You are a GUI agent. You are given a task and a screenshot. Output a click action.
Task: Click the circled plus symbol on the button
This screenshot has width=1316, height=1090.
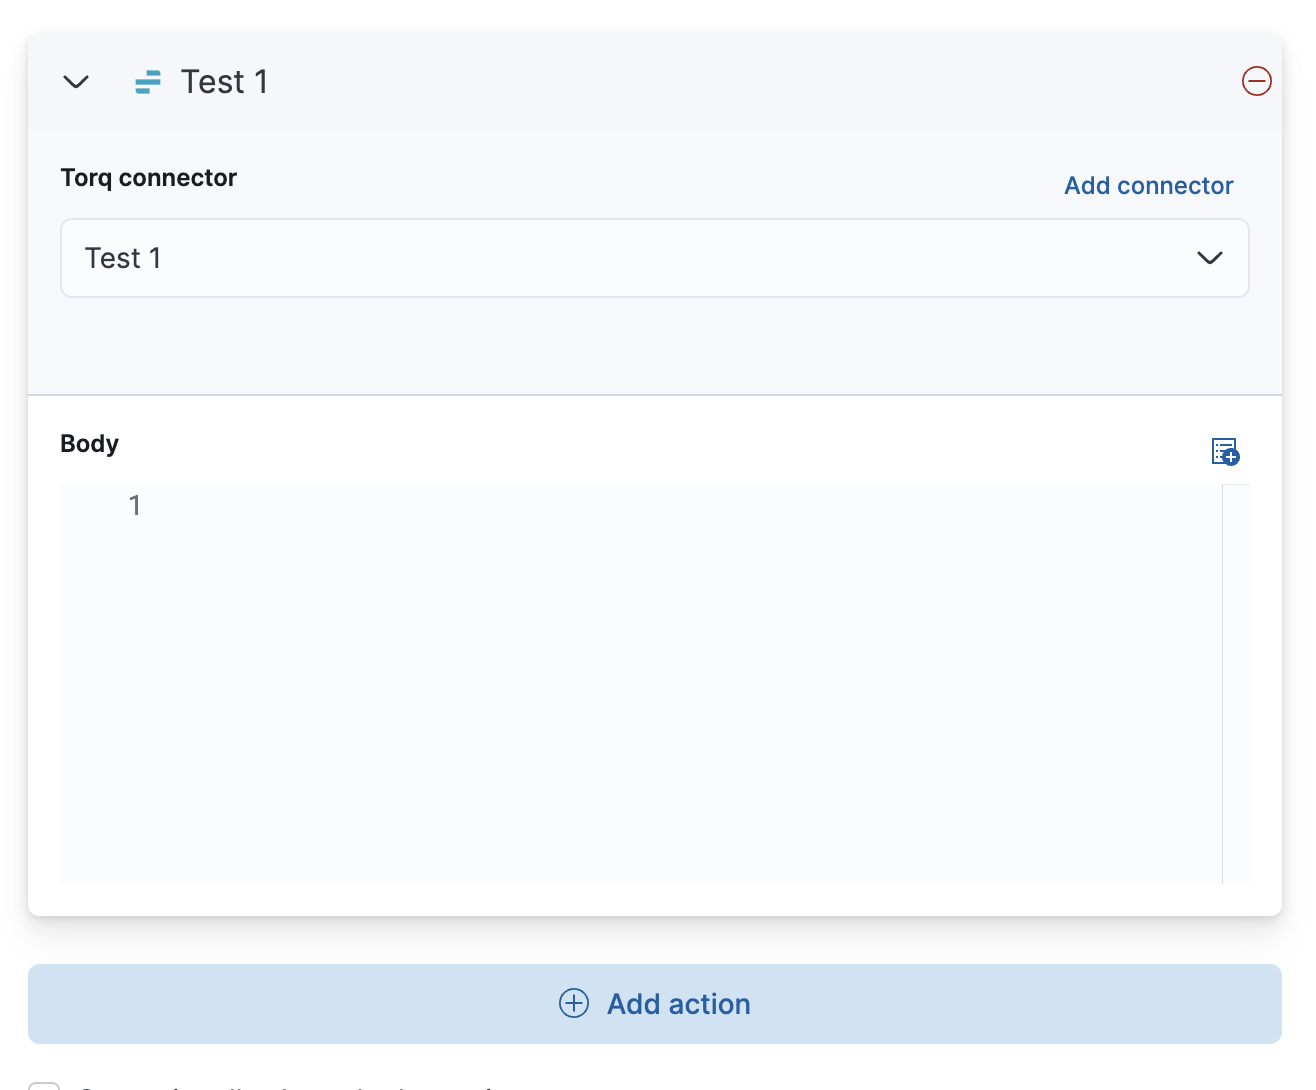point(574,1003)
